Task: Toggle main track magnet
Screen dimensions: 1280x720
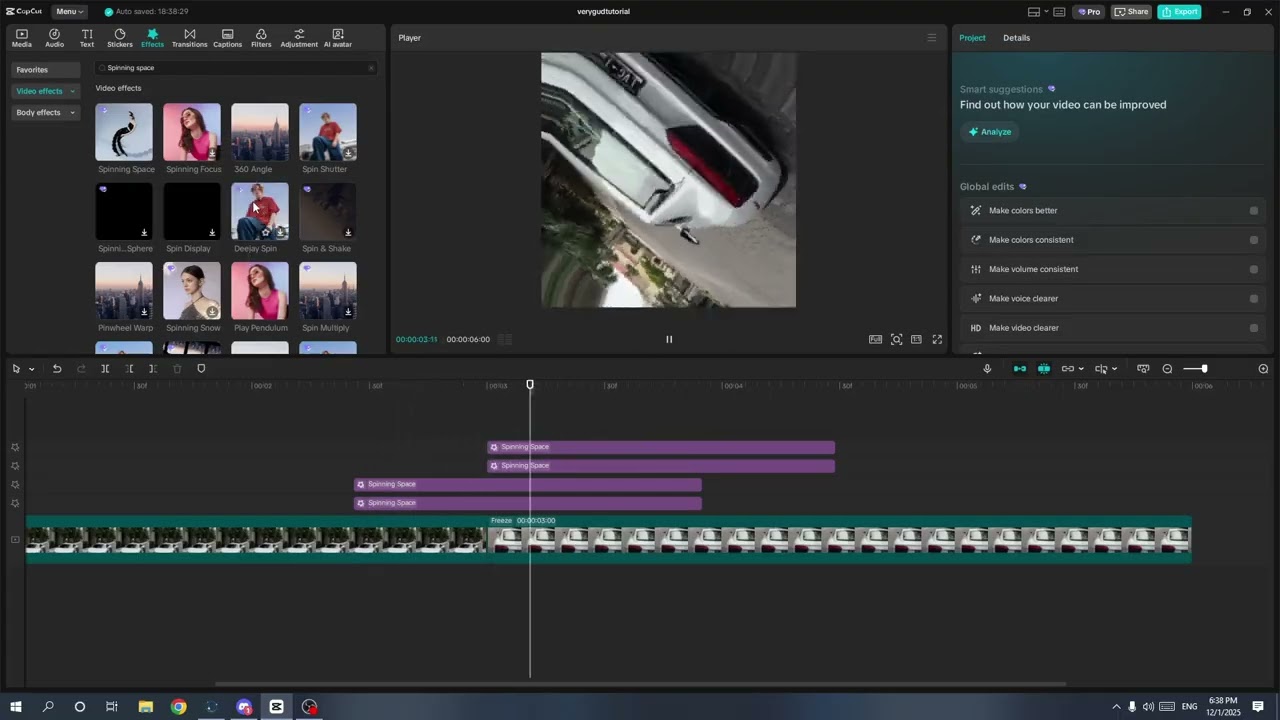Action: click(x=1020, y=369)
